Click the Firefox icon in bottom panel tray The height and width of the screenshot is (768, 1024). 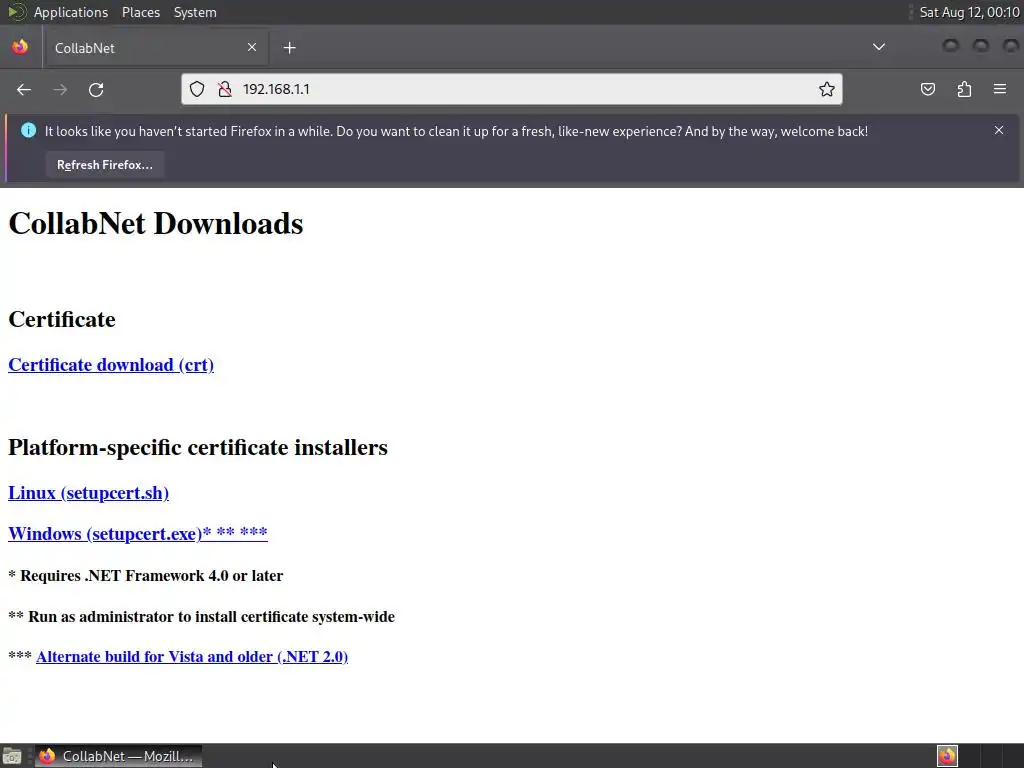pyautogui.click(x=947, y=756)
